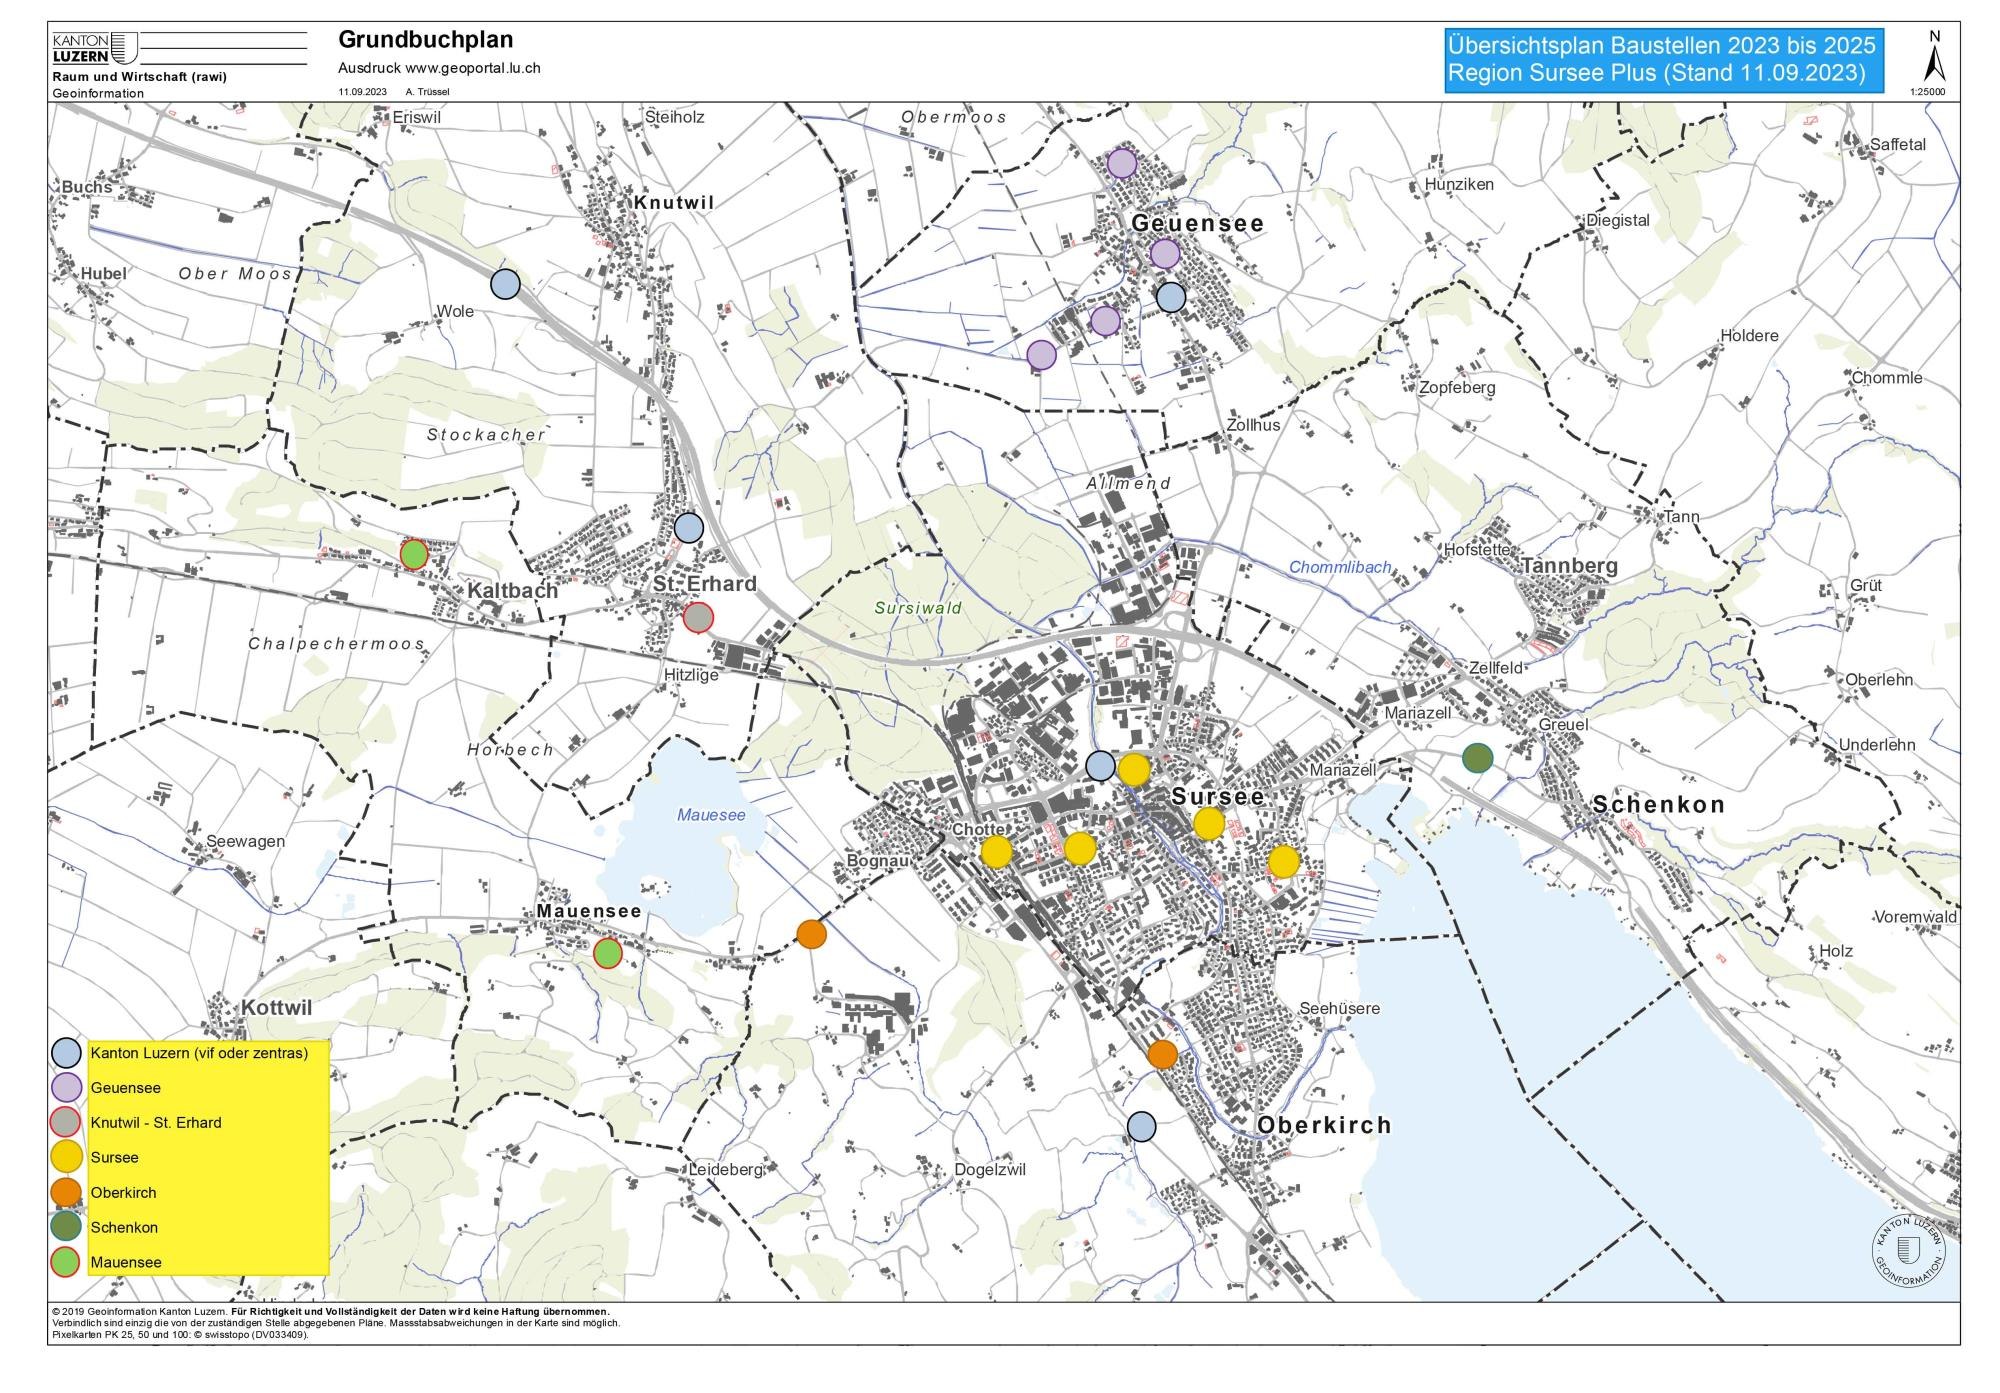Screen dimensions: 2000x1393
Task: Select the green marker northwest of Kaltbach
Action: [414, 554]
